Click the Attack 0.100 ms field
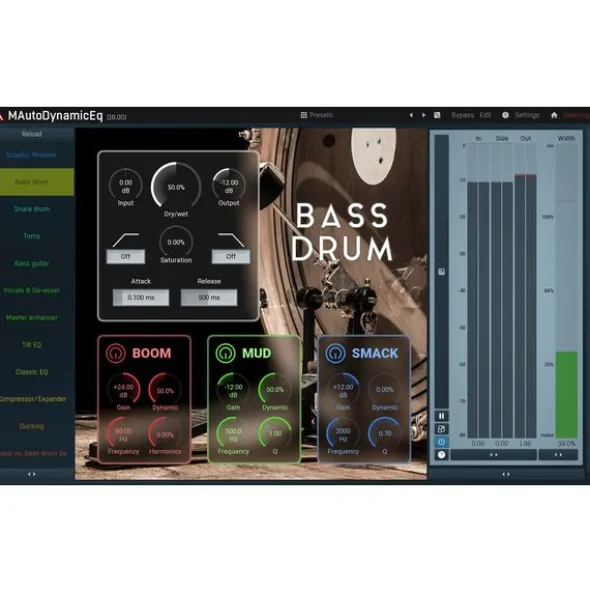Screen dimensions: 590x591 [x=141, y=297]
